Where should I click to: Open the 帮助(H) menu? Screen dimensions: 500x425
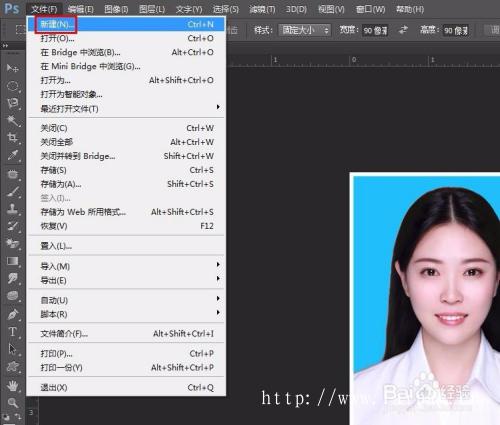click(x=410, y=9)
